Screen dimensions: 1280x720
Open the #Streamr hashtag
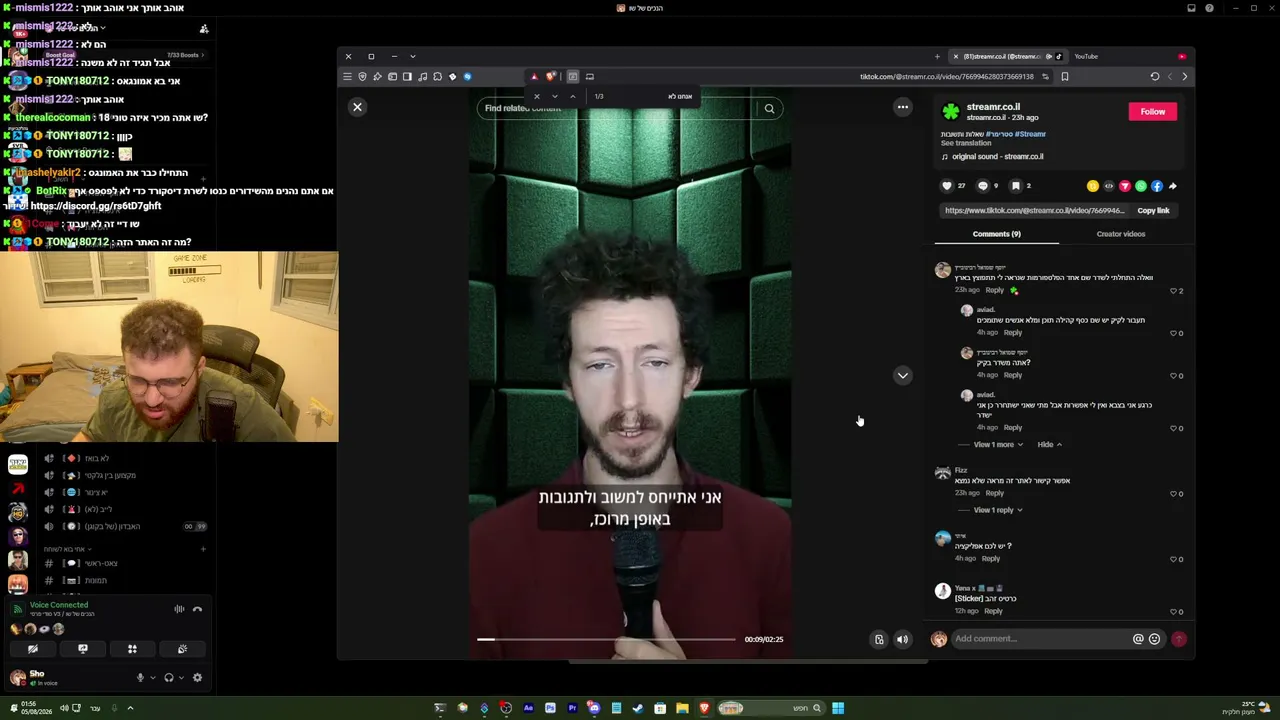[x=1030, y=134]
